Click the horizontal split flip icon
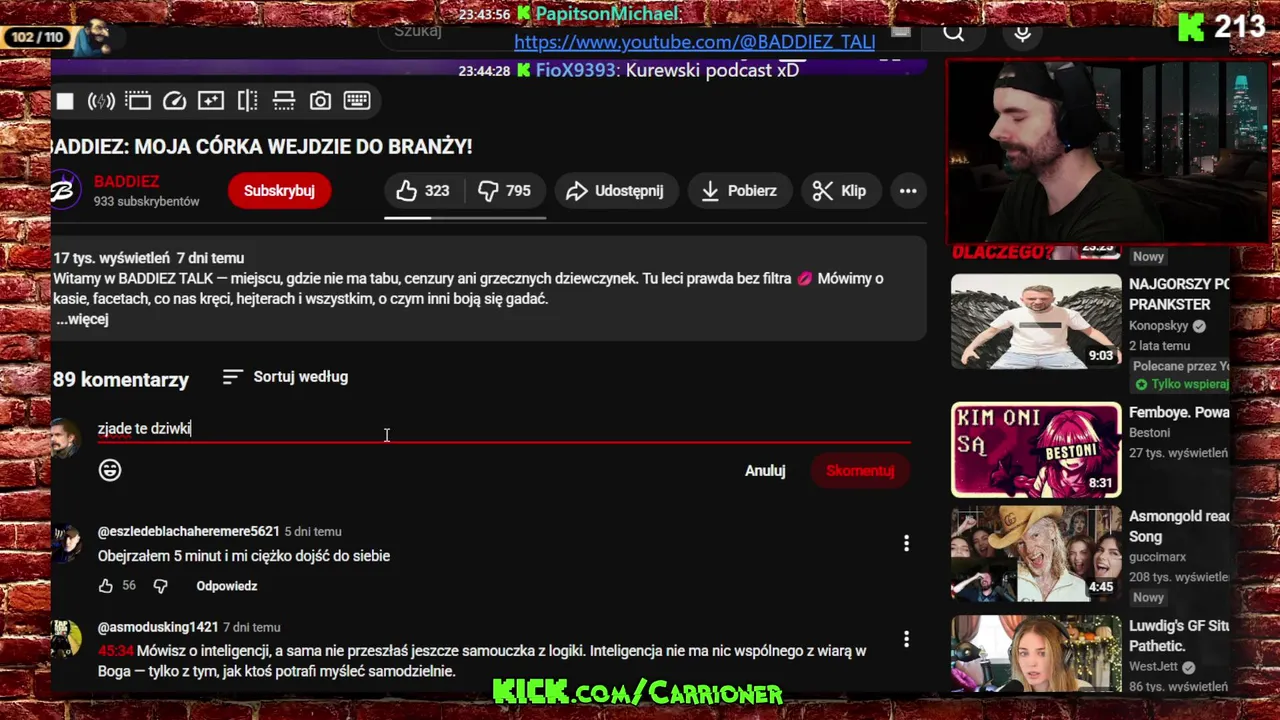1280x720 pixels. click(x=284, y=101)
